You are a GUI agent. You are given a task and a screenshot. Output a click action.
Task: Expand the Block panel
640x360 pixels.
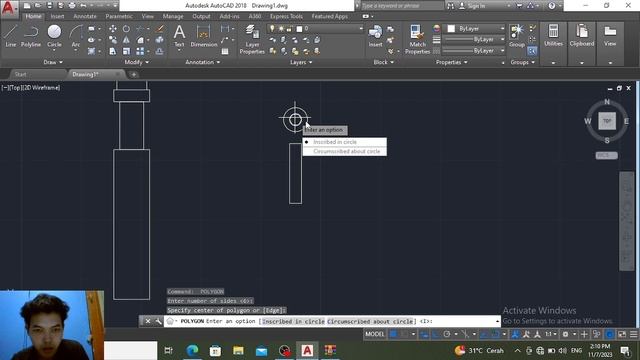coord(384,62)
